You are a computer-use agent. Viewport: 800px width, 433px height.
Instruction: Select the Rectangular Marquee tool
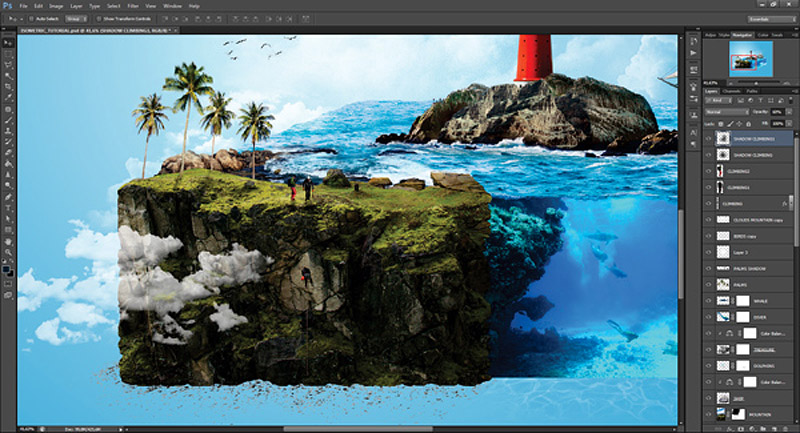(x=8, y=54)
